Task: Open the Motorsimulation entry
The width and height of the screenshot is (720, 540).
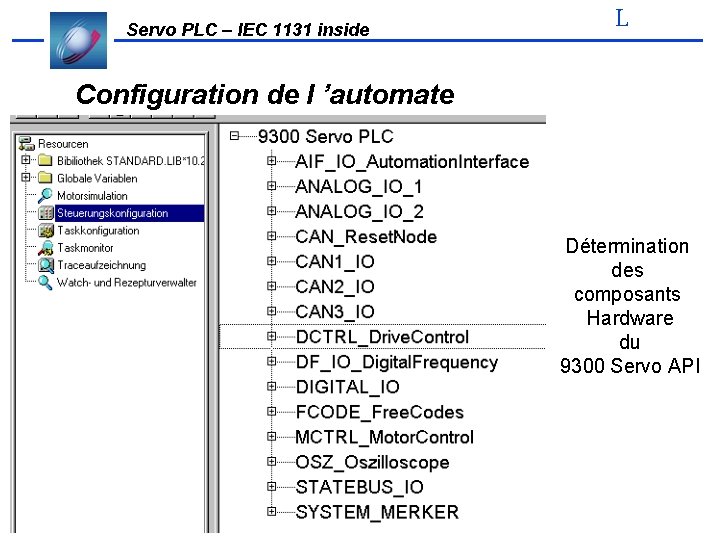Action: [92, 196]
